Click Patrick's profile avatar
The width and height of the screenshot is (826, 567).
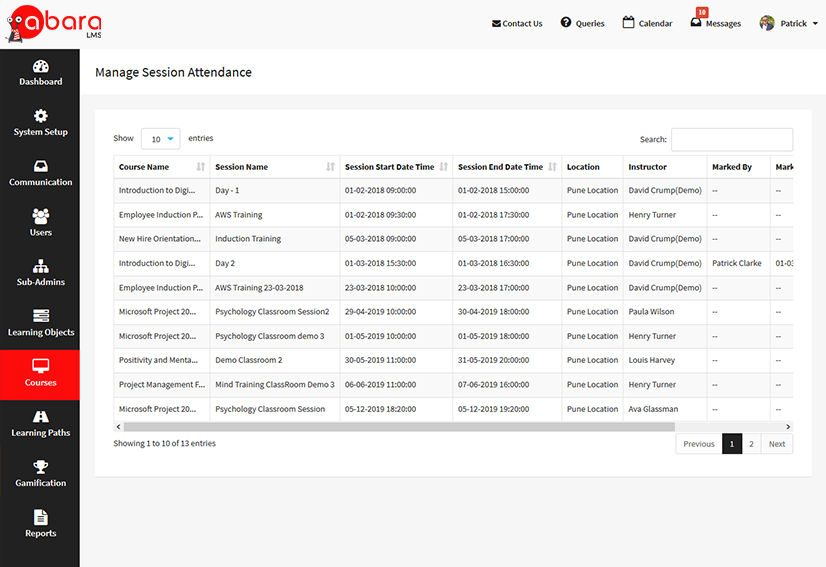click(767, 23)
